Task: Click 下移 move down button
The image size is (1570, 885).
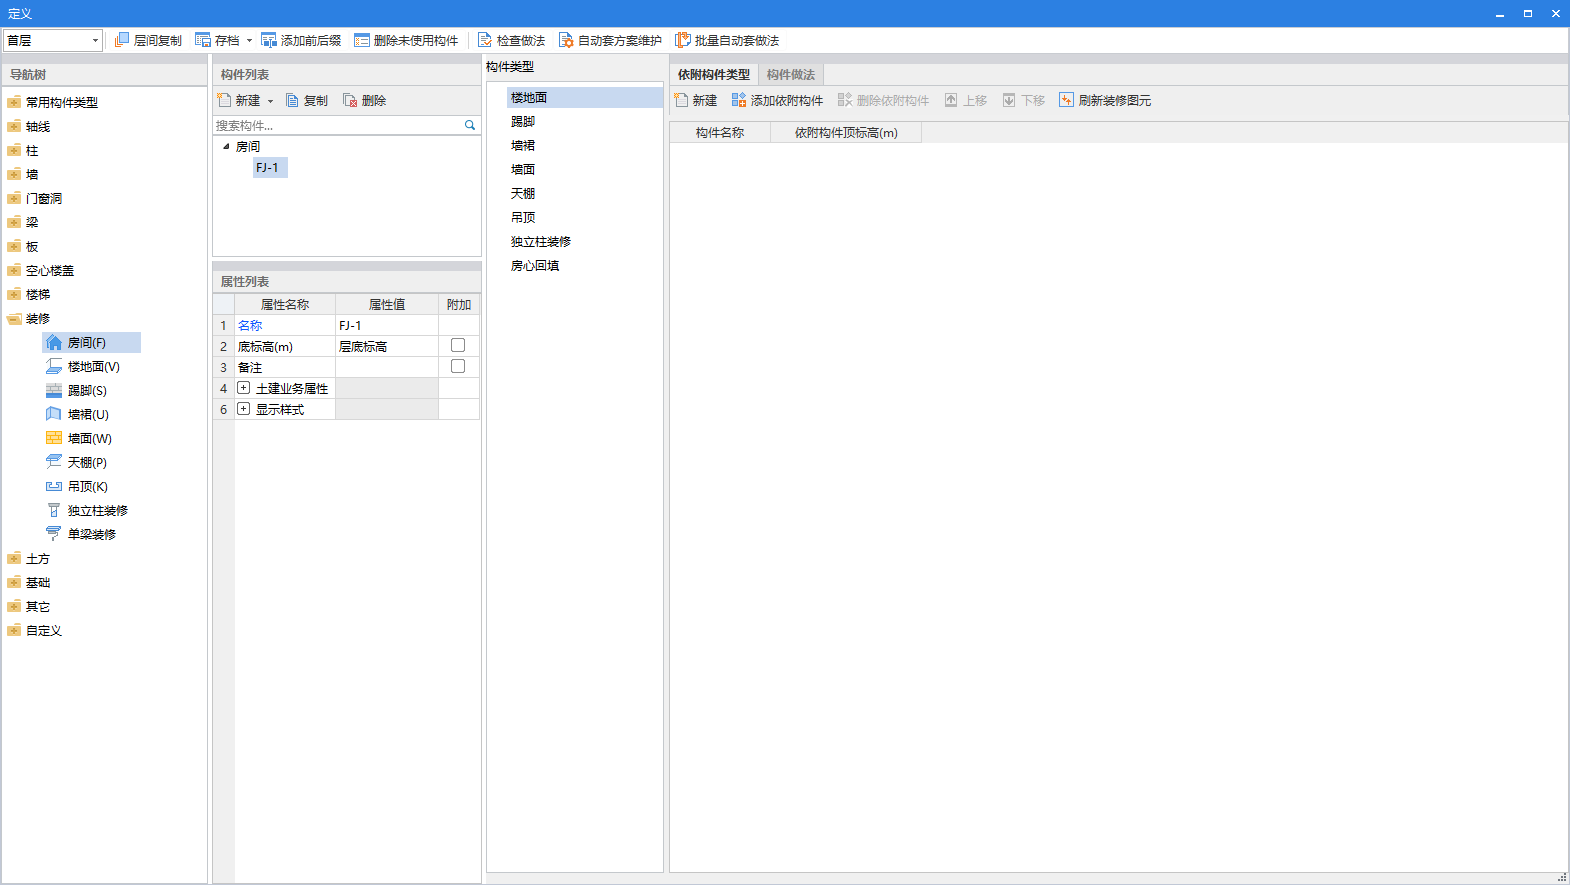Action: pyautogui.click(x=1024, y=100)
